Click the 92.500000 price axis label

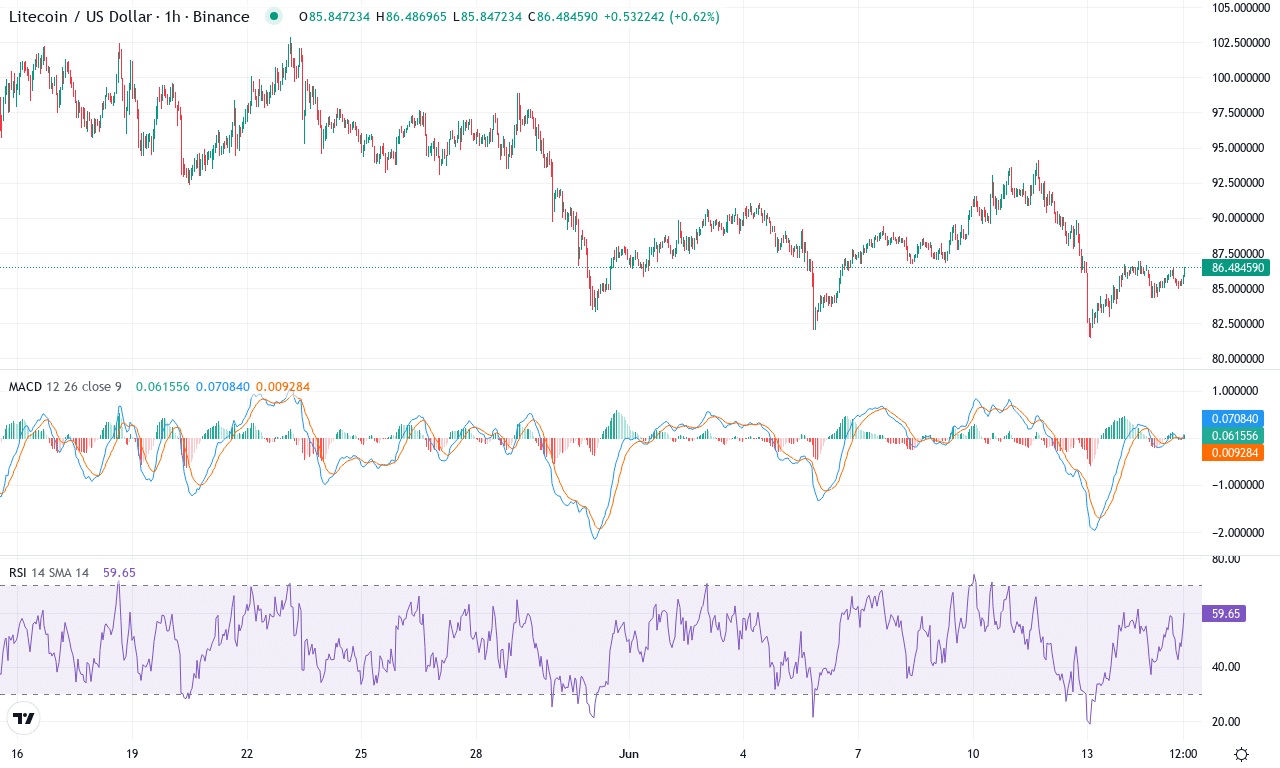tap(1240, 182)
